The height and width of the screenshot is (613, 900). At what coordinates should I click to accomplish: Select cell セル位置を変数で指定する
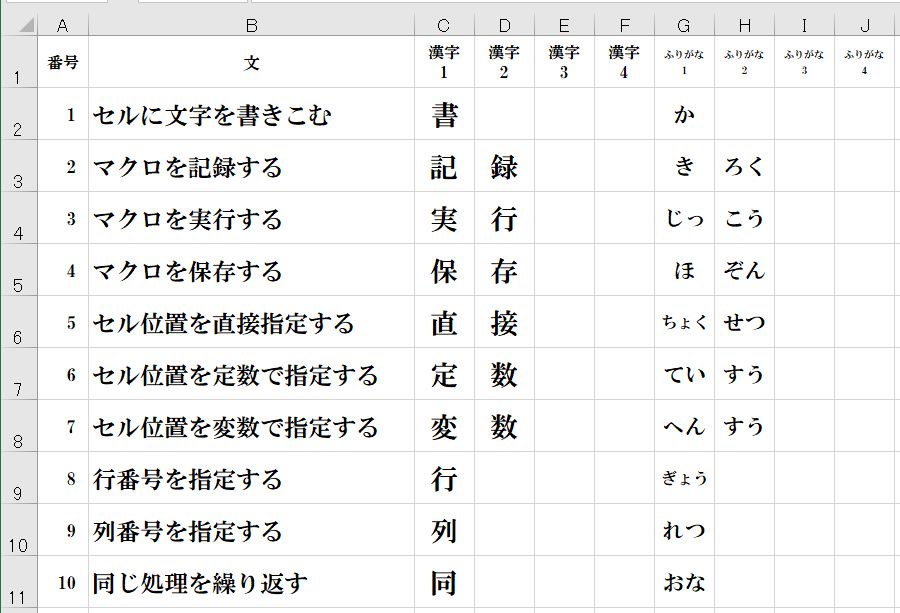(251, 426)
